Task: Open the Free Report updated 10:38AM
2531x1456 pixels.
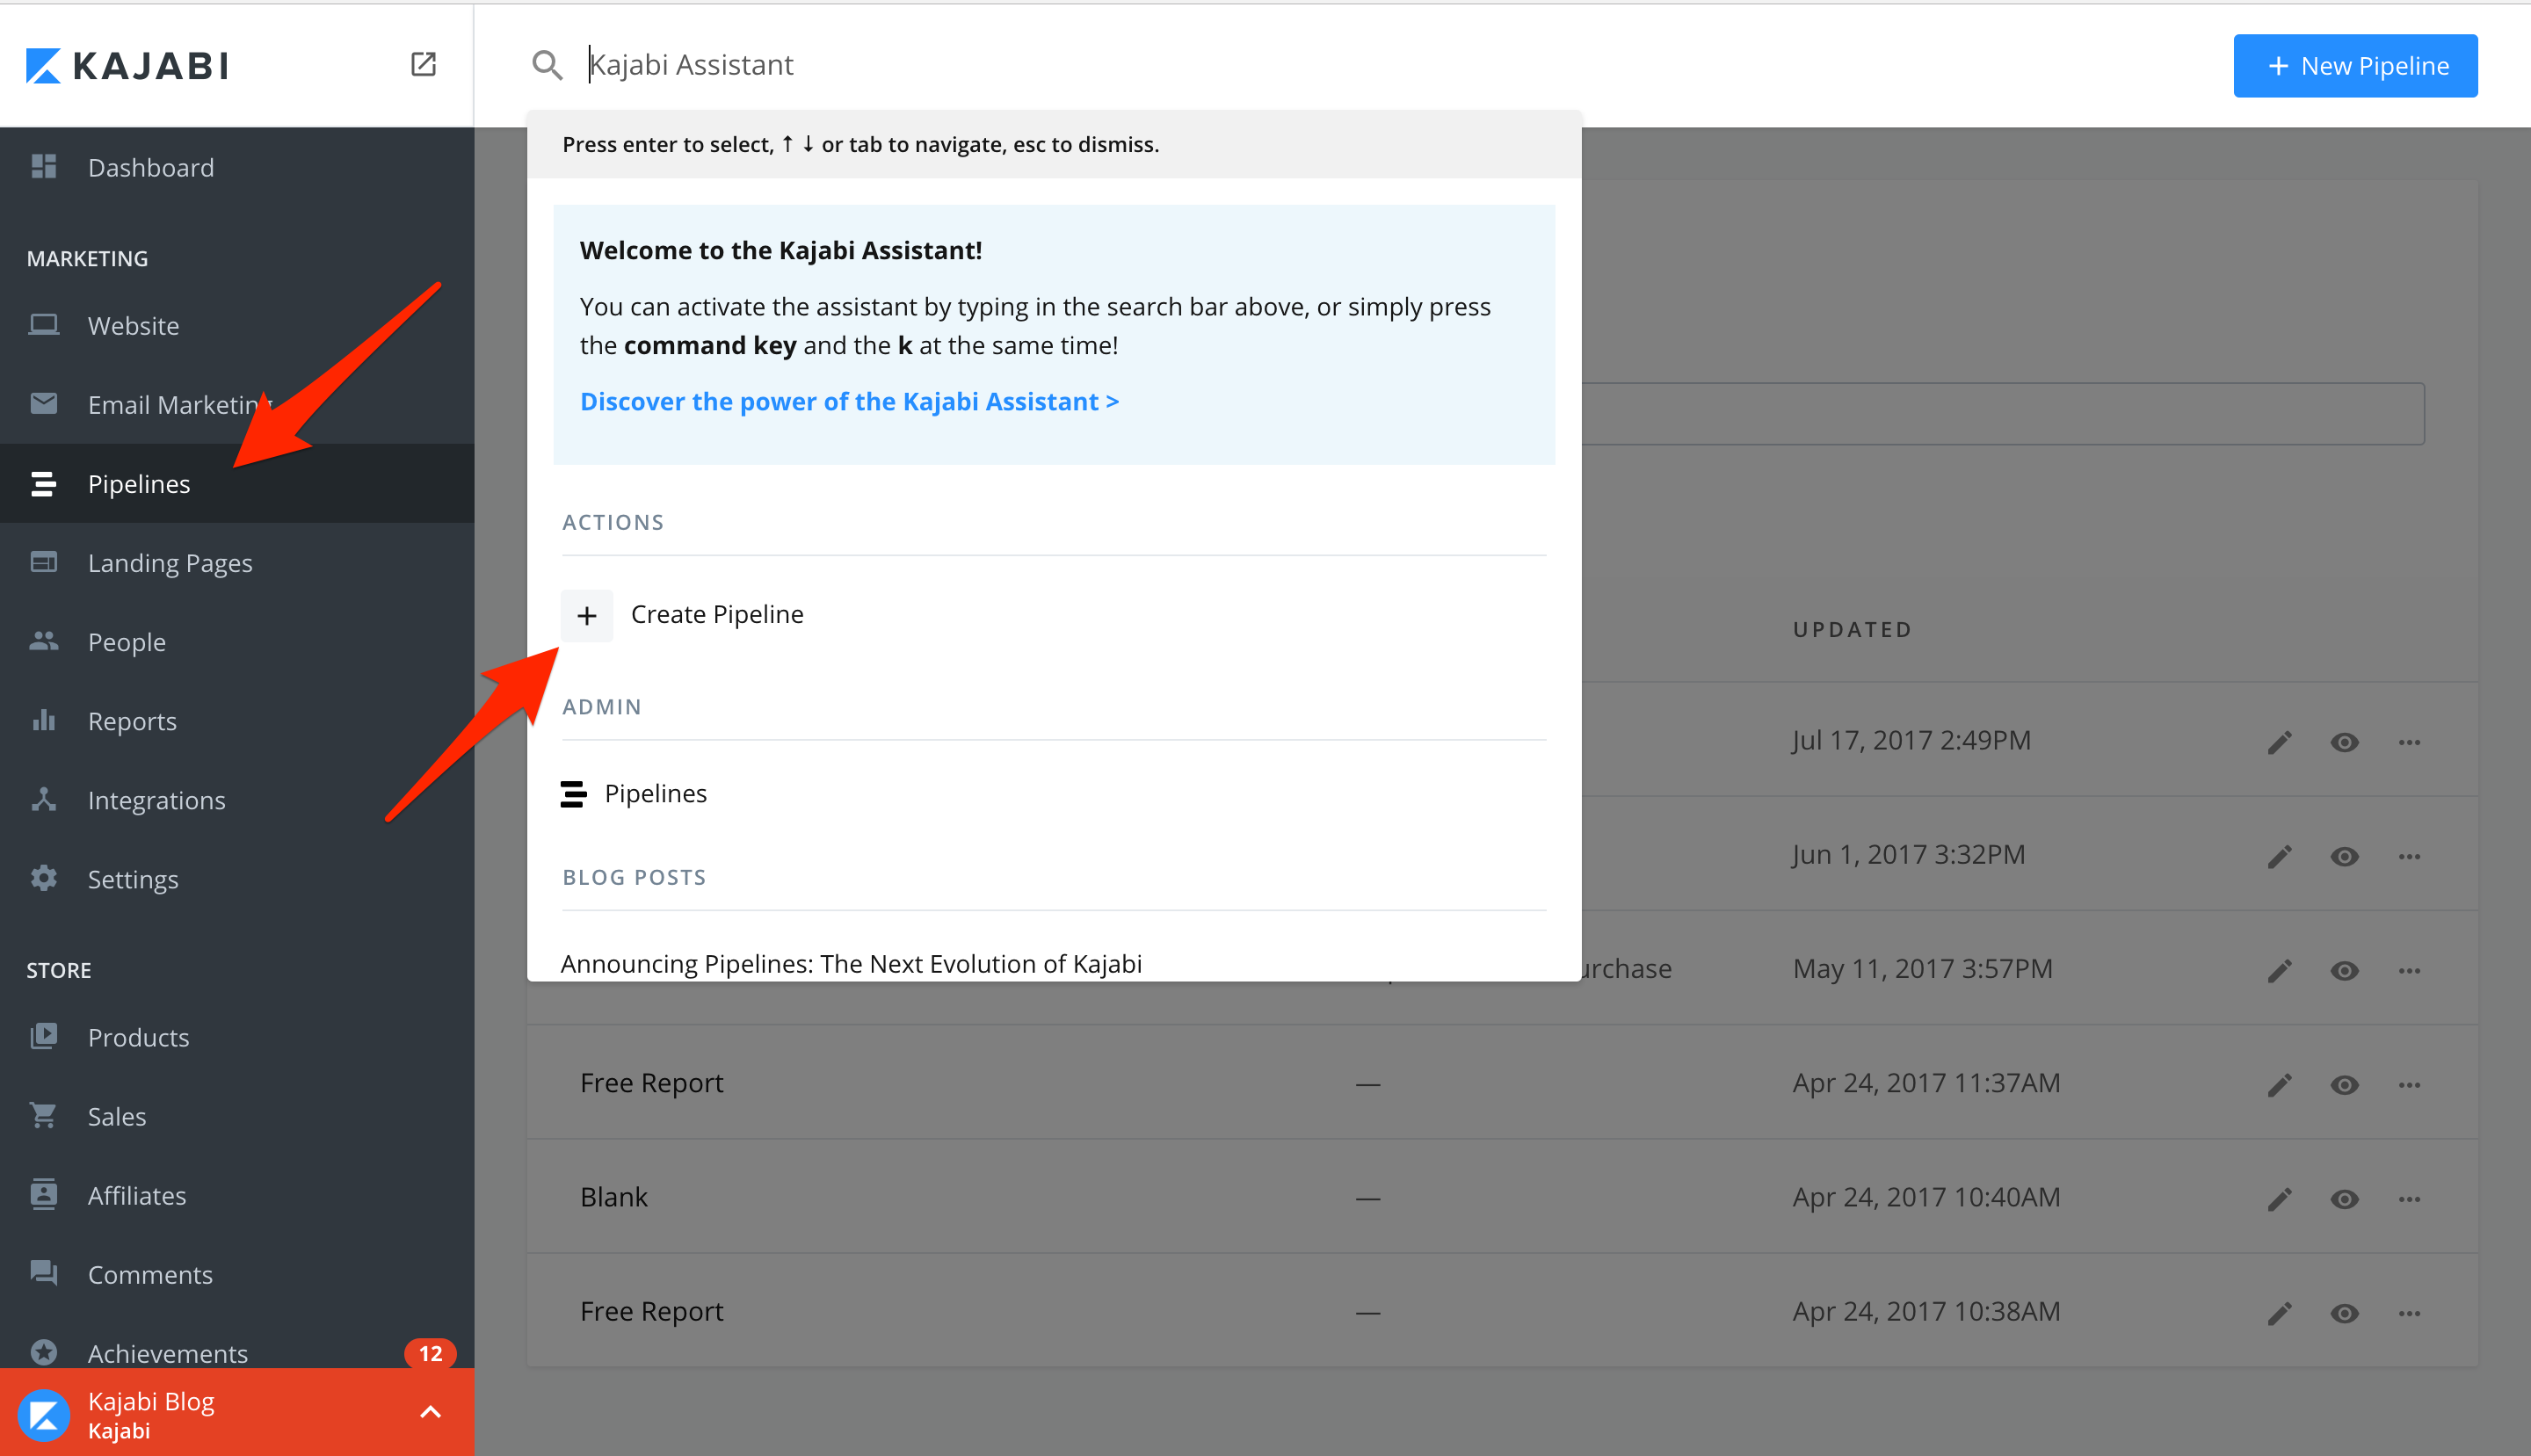Action: tap(651, 1311)
